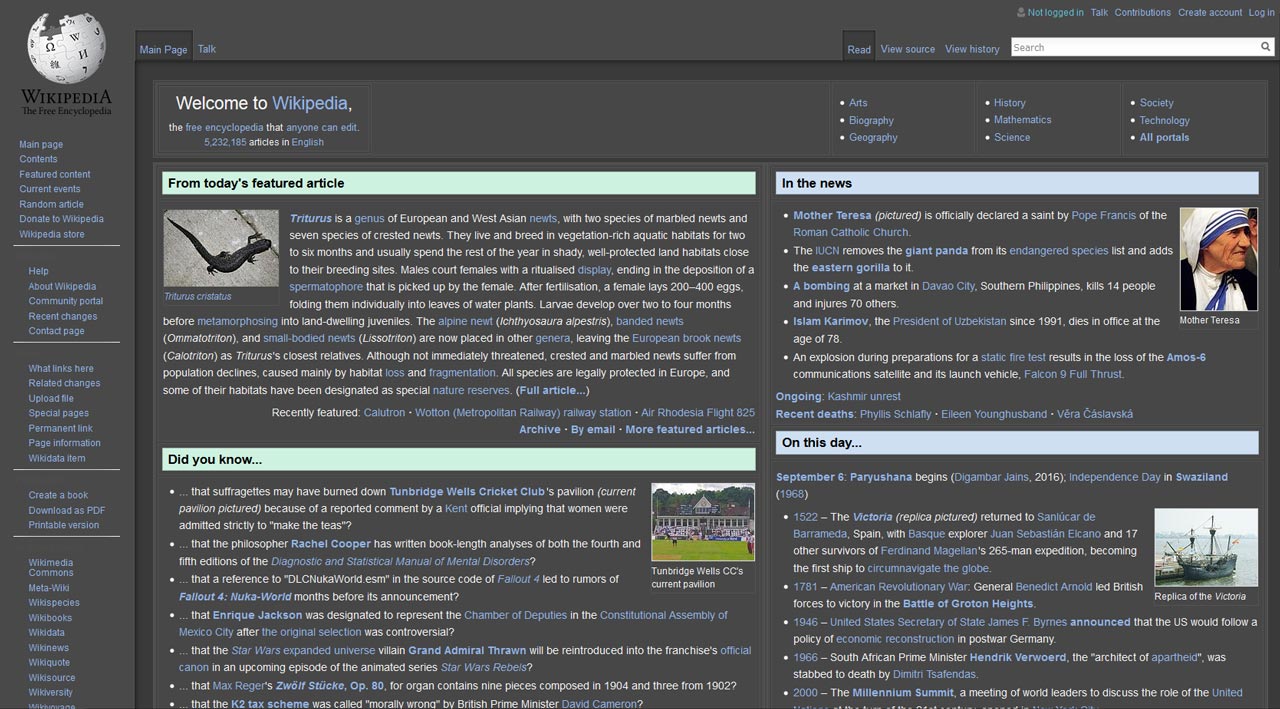Image resolution: width=1280 pixels, height=709 pixels.
Task: Open the Contact page link
Action: pyautogui.click(x=56, y=331)
